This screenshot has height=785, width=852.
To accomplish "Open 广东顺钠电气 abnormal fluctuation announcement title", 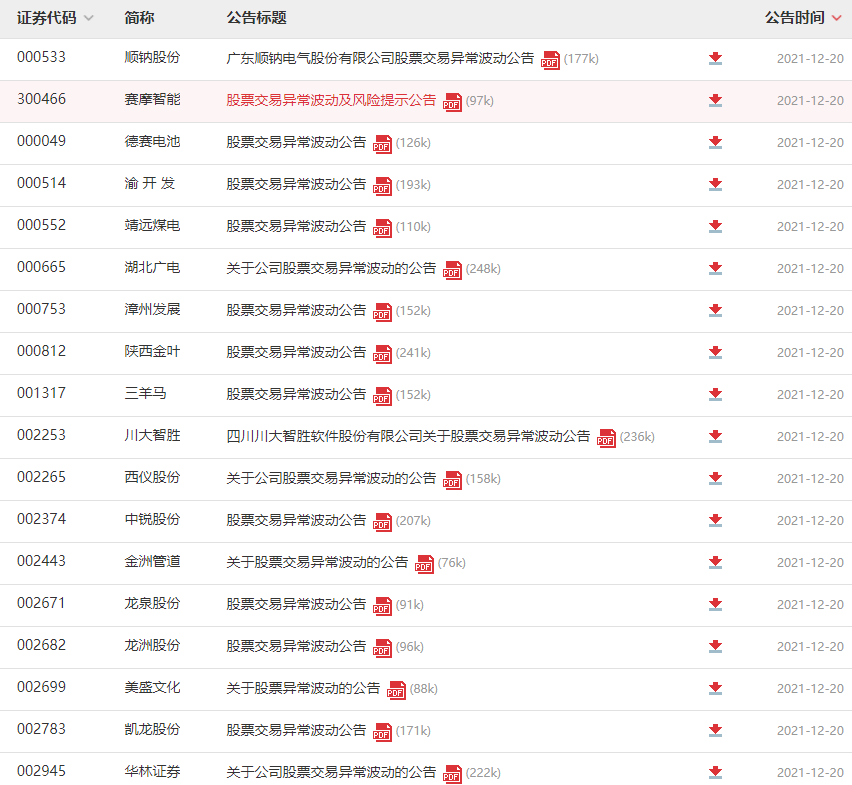I will pyautogui.click(x=380, y=58).
